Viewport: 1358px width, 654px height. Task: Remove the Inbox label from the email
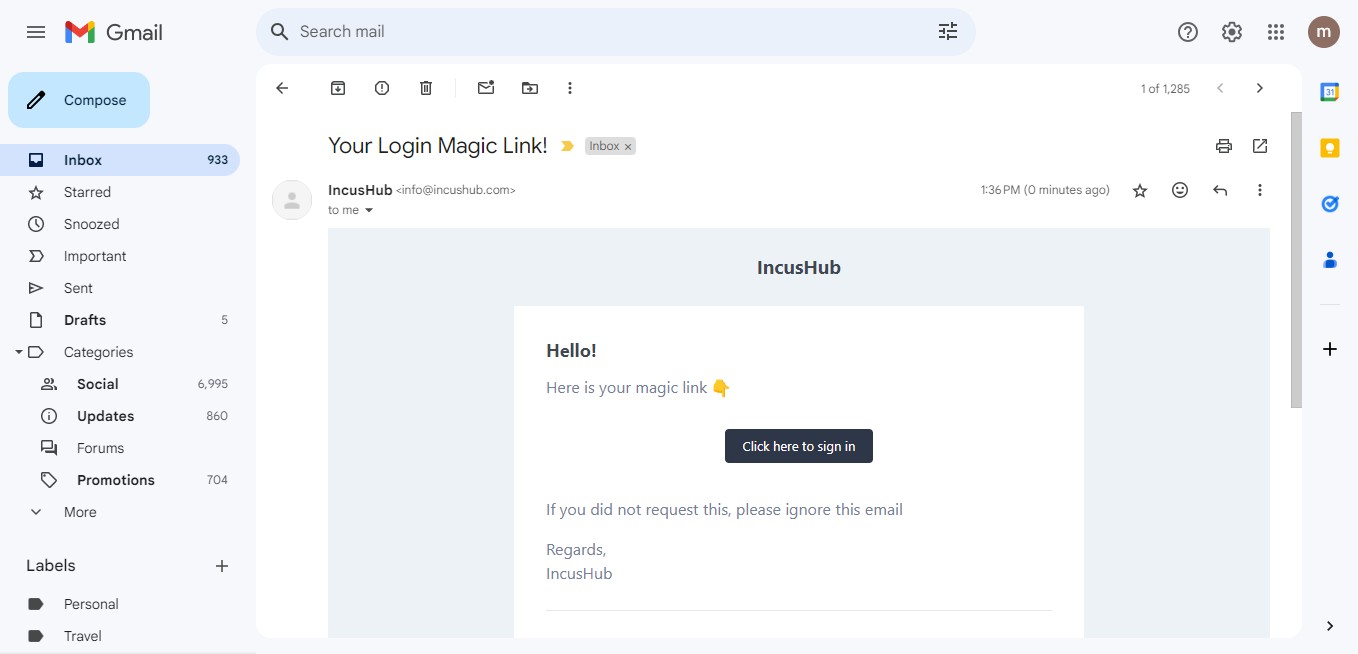(626, 145)
